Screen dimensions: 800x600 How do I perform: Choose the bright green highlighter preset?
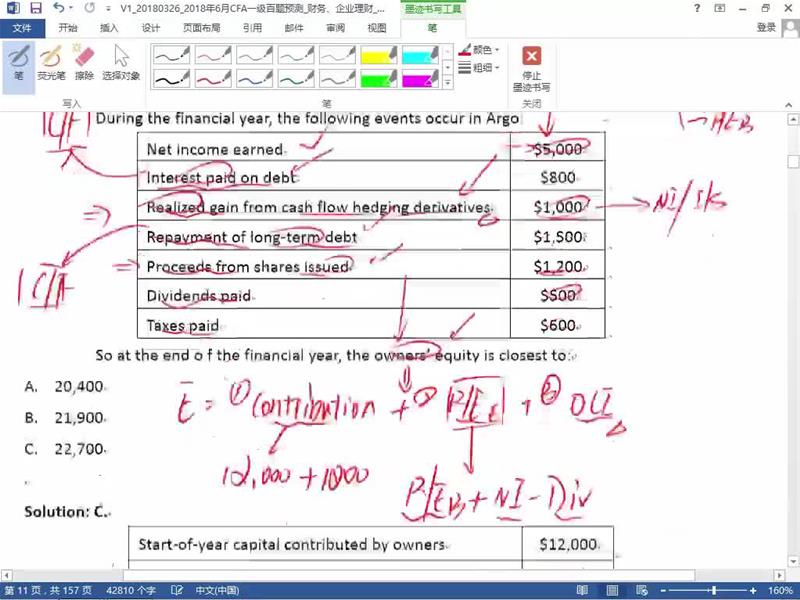click(x=379, y=78)
